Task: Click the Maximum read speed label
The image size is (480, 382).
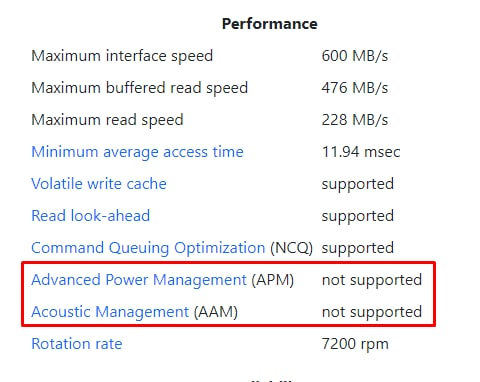Action: (107, 120)
